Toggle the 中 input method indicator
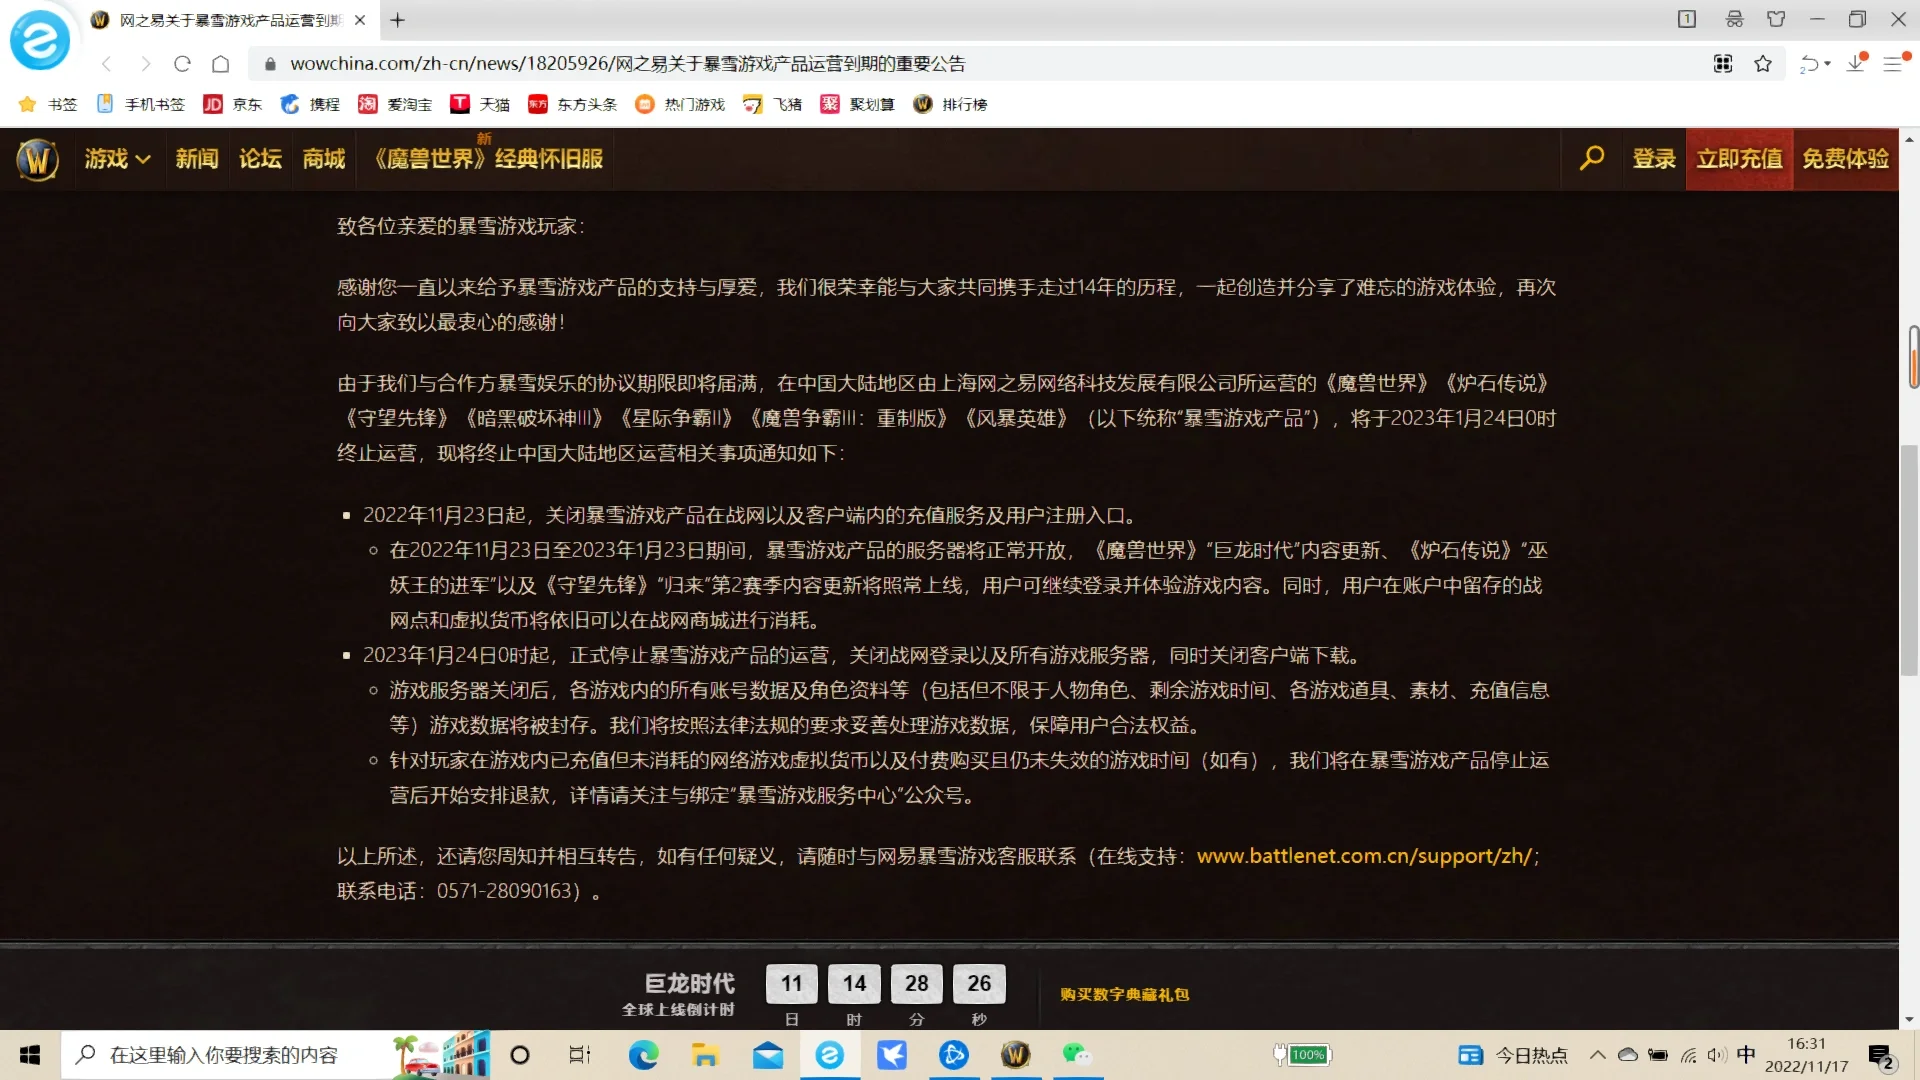Viewport: 1920px width, 1080px height. (x=1746, y=1054)
